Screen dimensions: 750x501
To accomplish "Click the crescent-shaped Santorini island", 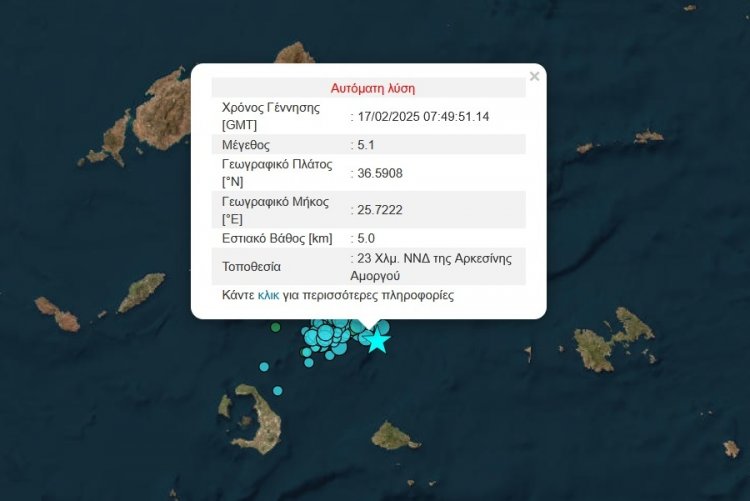I will pyautogui.click(x=252, y=418).
